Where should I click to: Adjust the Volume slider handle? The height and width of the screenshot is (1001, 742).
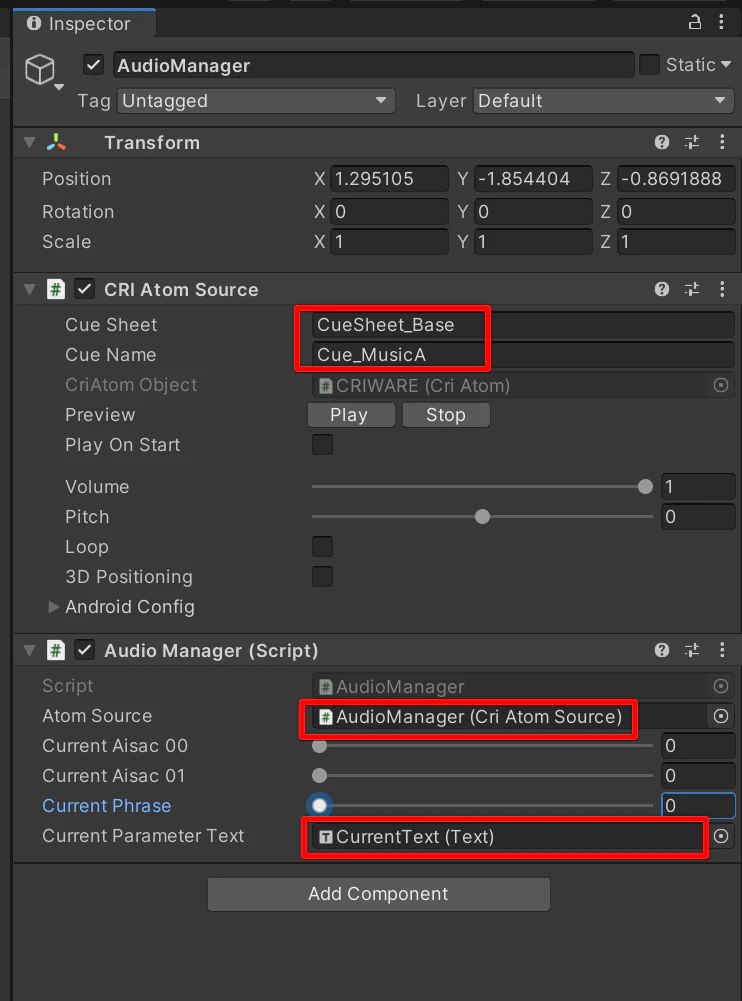tap(645, 486)
